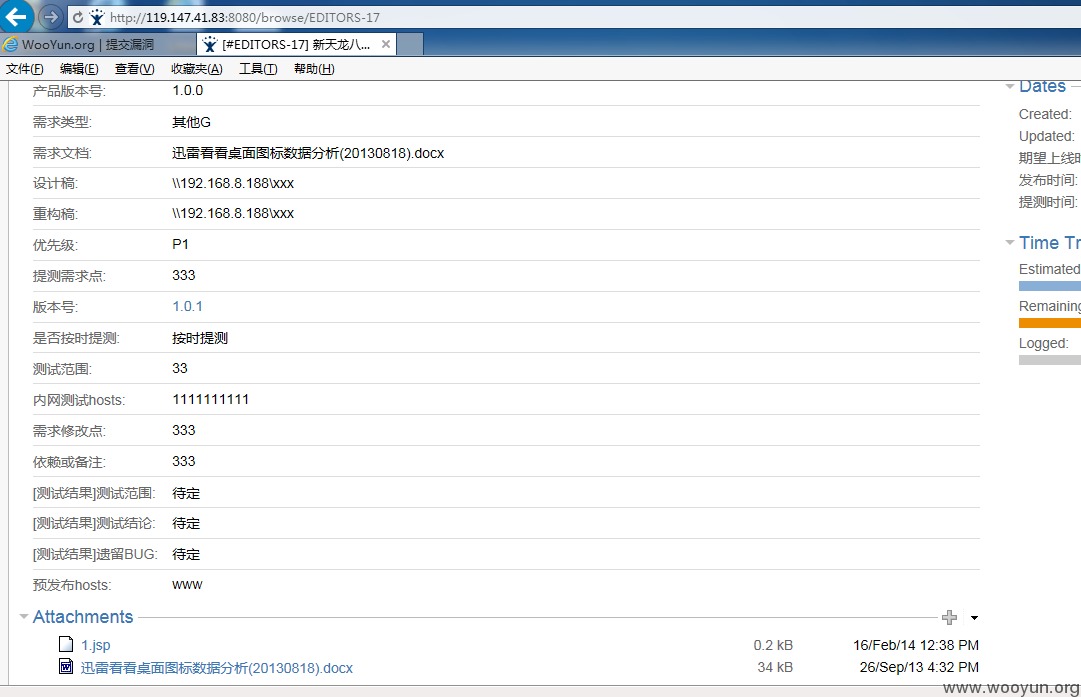This screenshot has height=697, width=1081.
Task: Click the browser back arrow button
Action: pyautogui.click(x=16, y=16)
